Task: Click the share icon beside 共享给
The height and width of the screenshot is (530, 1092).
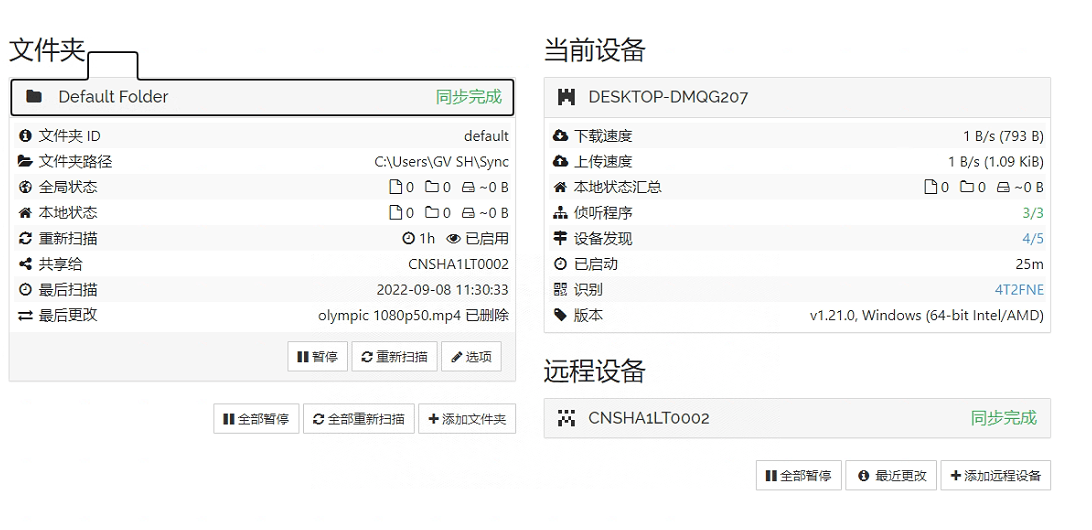Action: pos(25,264)
